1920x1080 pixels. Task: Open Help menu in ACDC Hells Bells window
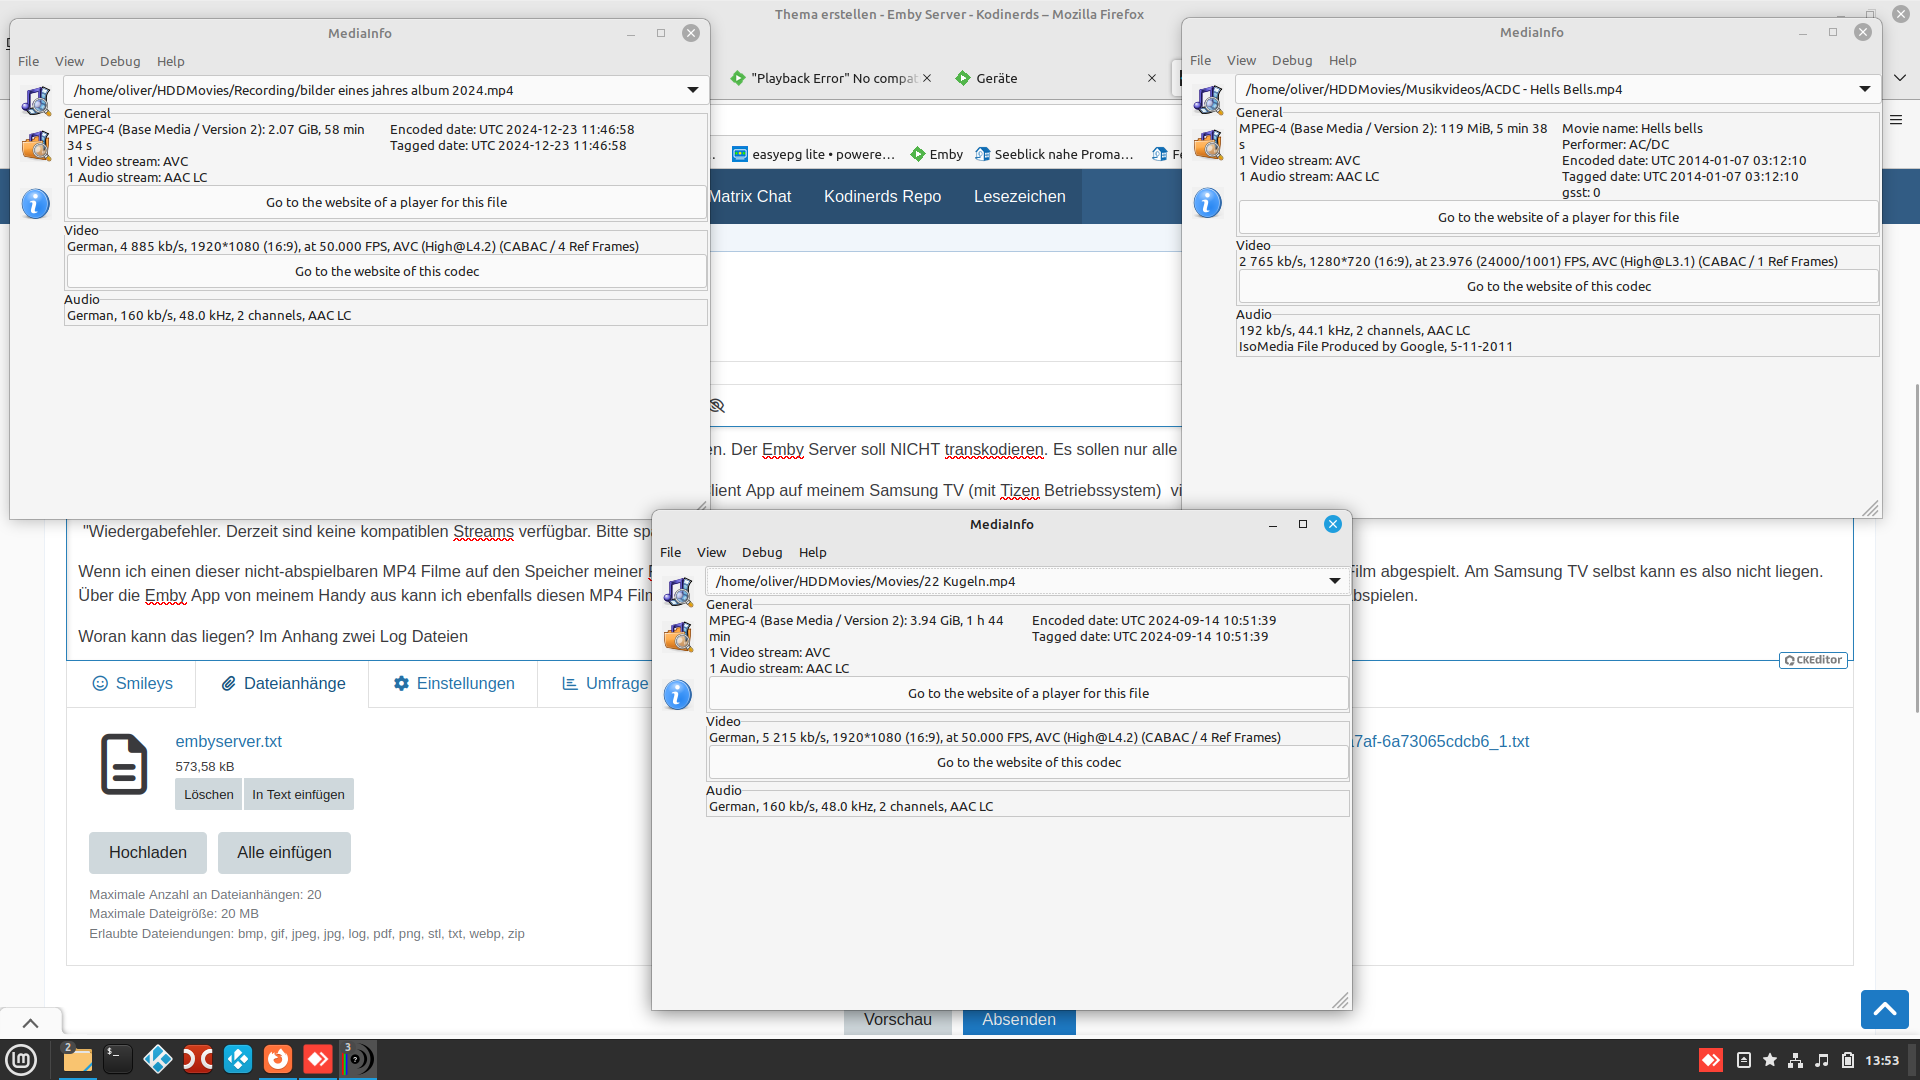click(1342, 60)
